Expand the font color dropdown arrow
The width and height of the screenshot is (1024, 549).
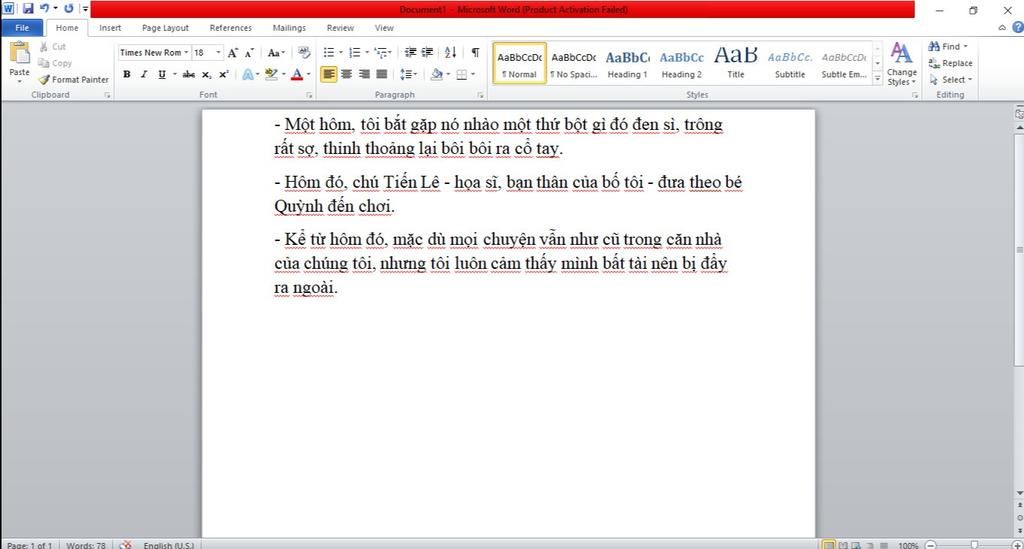pyautogui.click(x=308, y=74)
